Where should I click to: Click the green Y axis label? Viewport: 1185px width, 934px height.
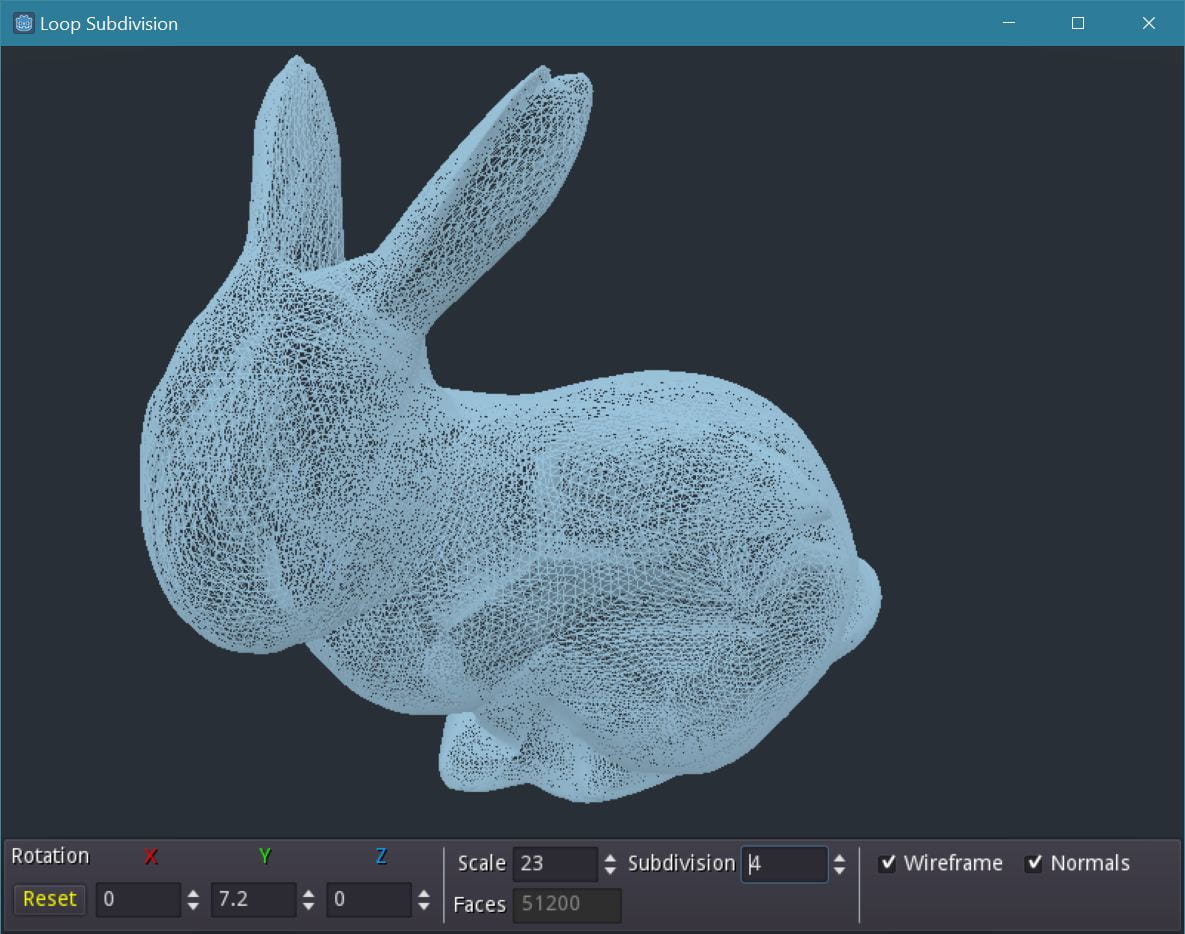click(265, 856)
